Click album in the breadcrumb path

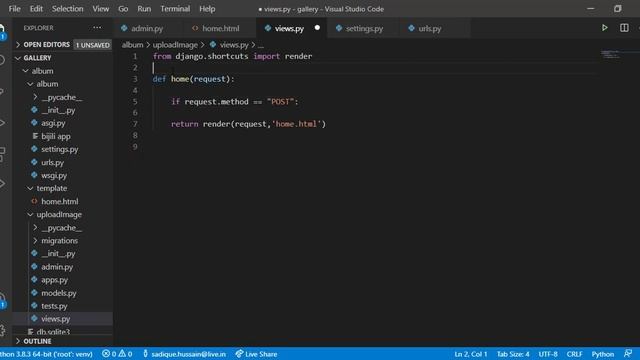(x=132, y=45)
